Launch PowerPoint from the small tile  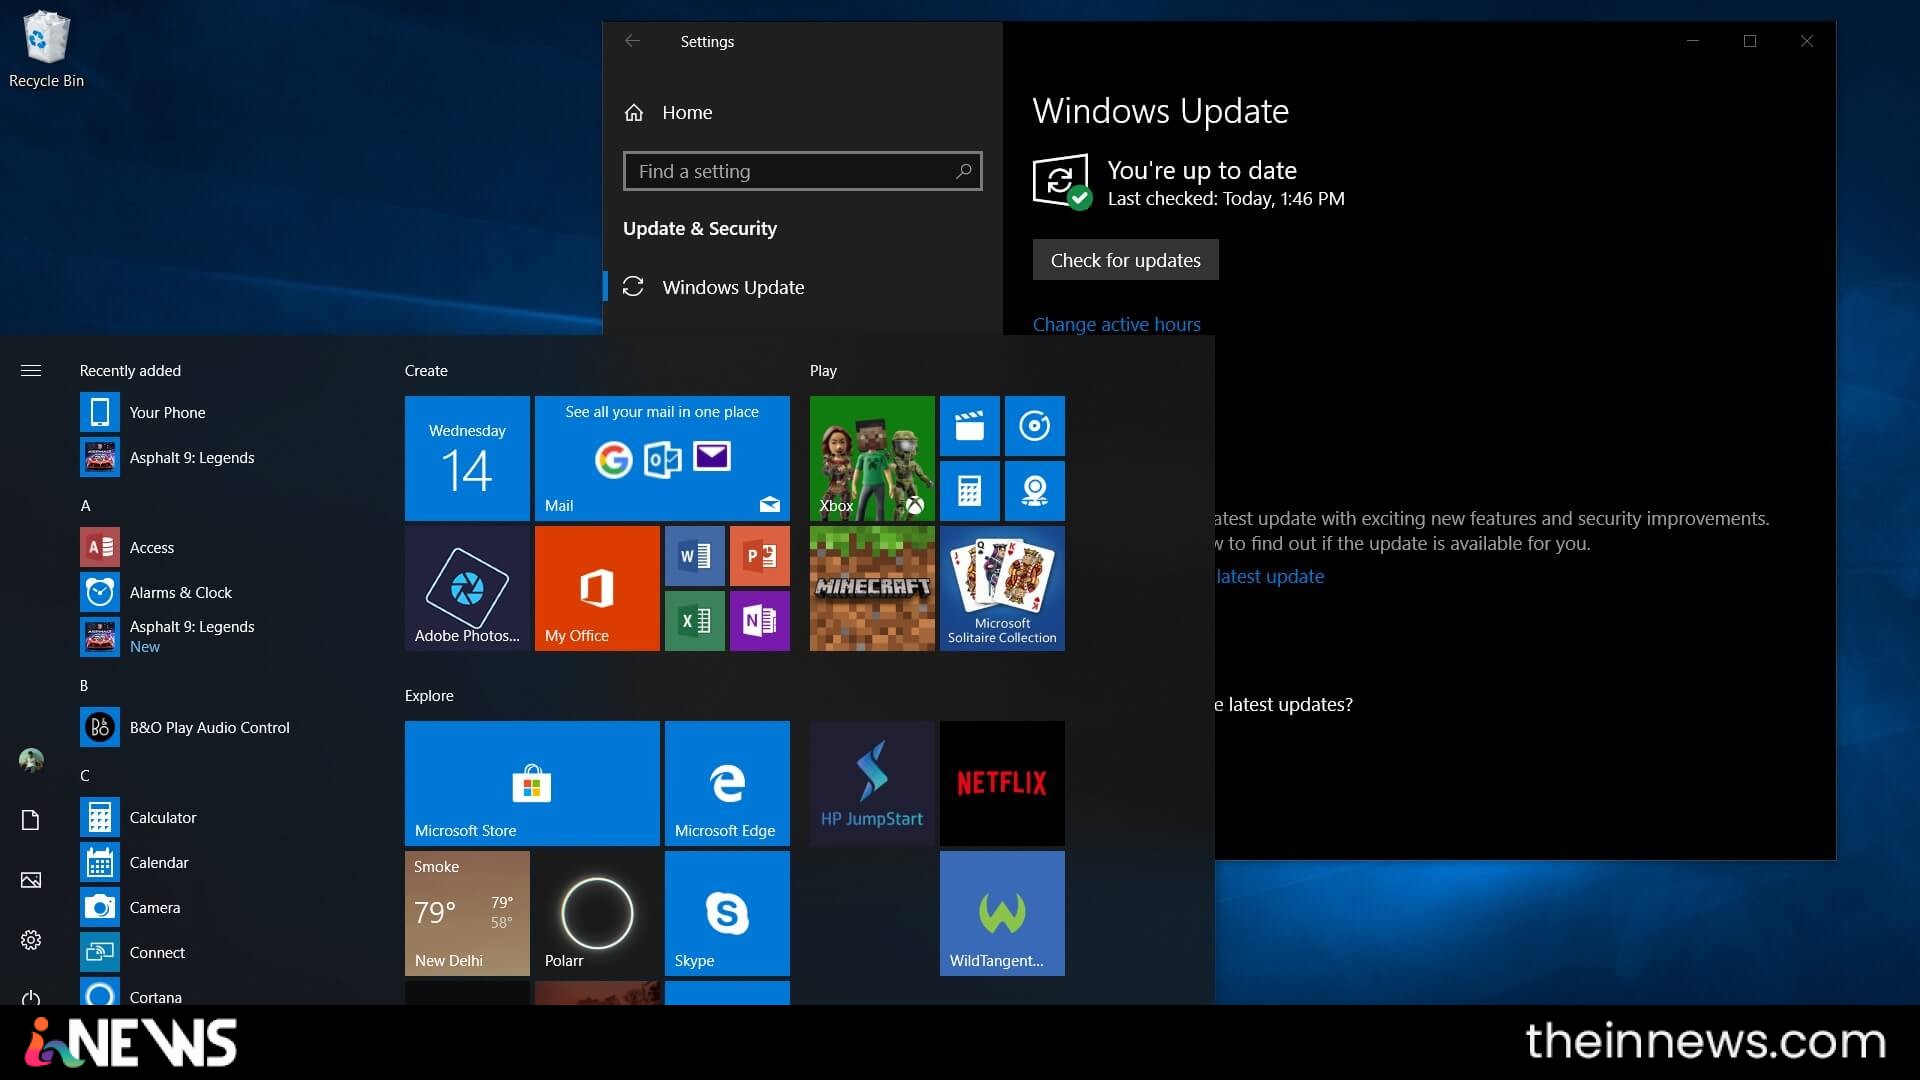click(760, 556)
